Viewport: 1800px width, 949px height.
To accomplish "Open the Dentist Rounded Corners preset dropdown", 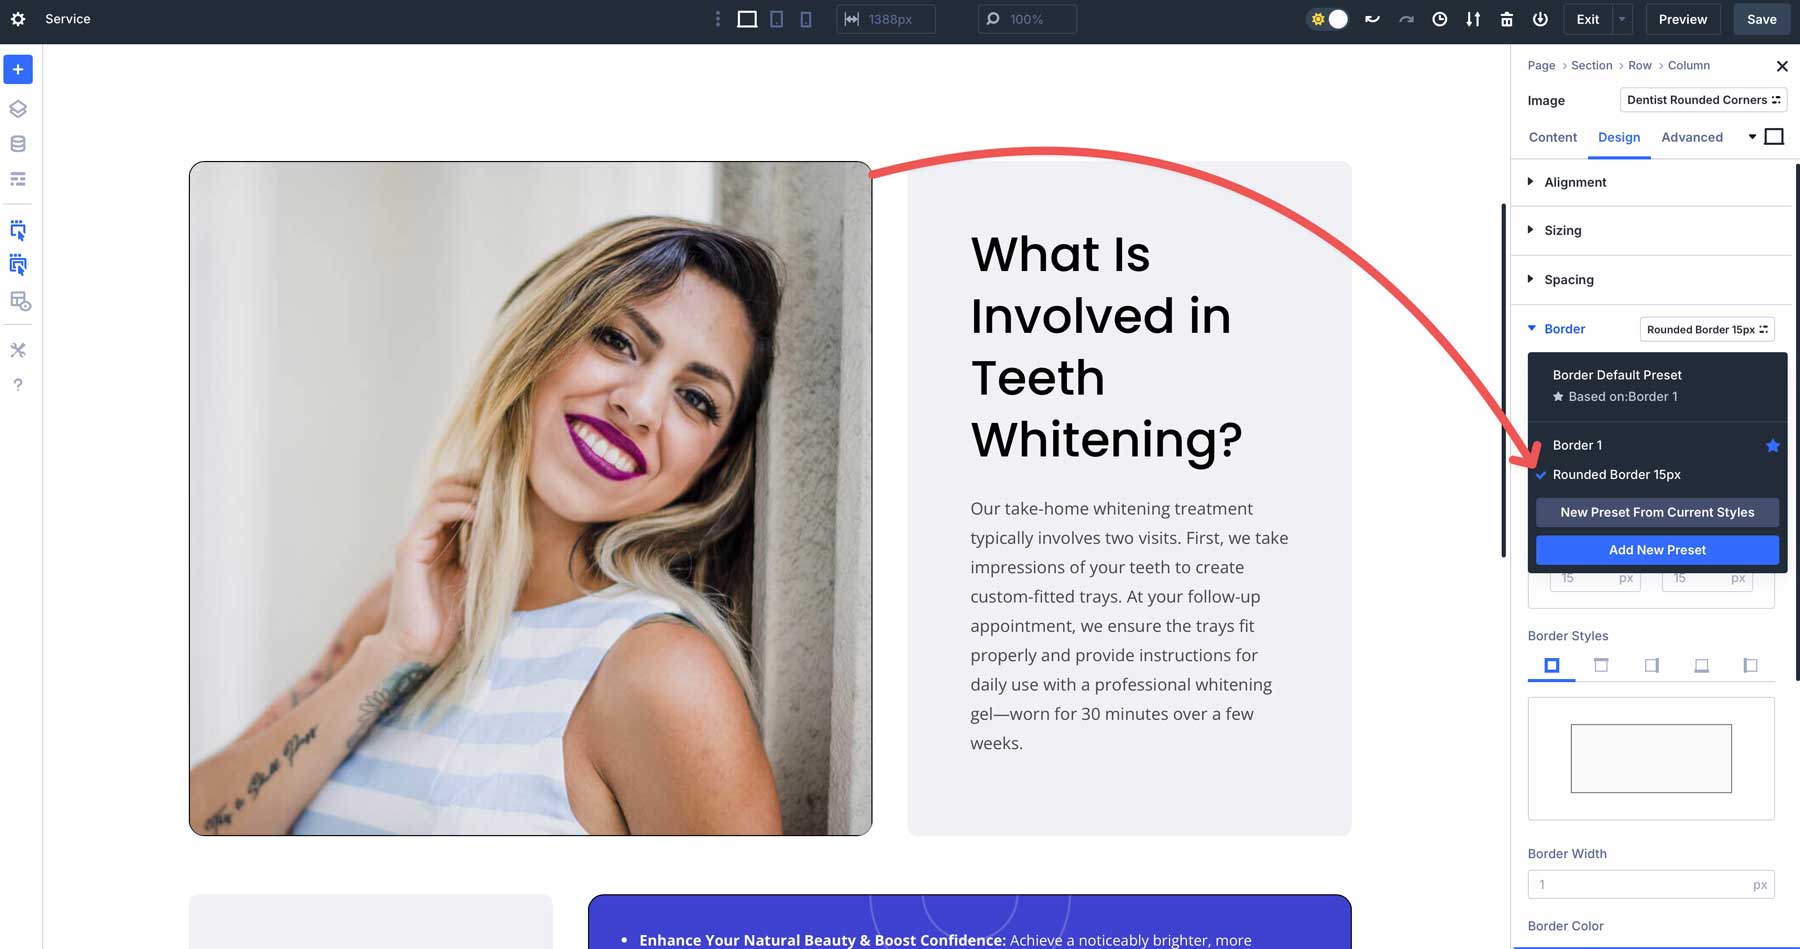I will tap(1703, 100).
